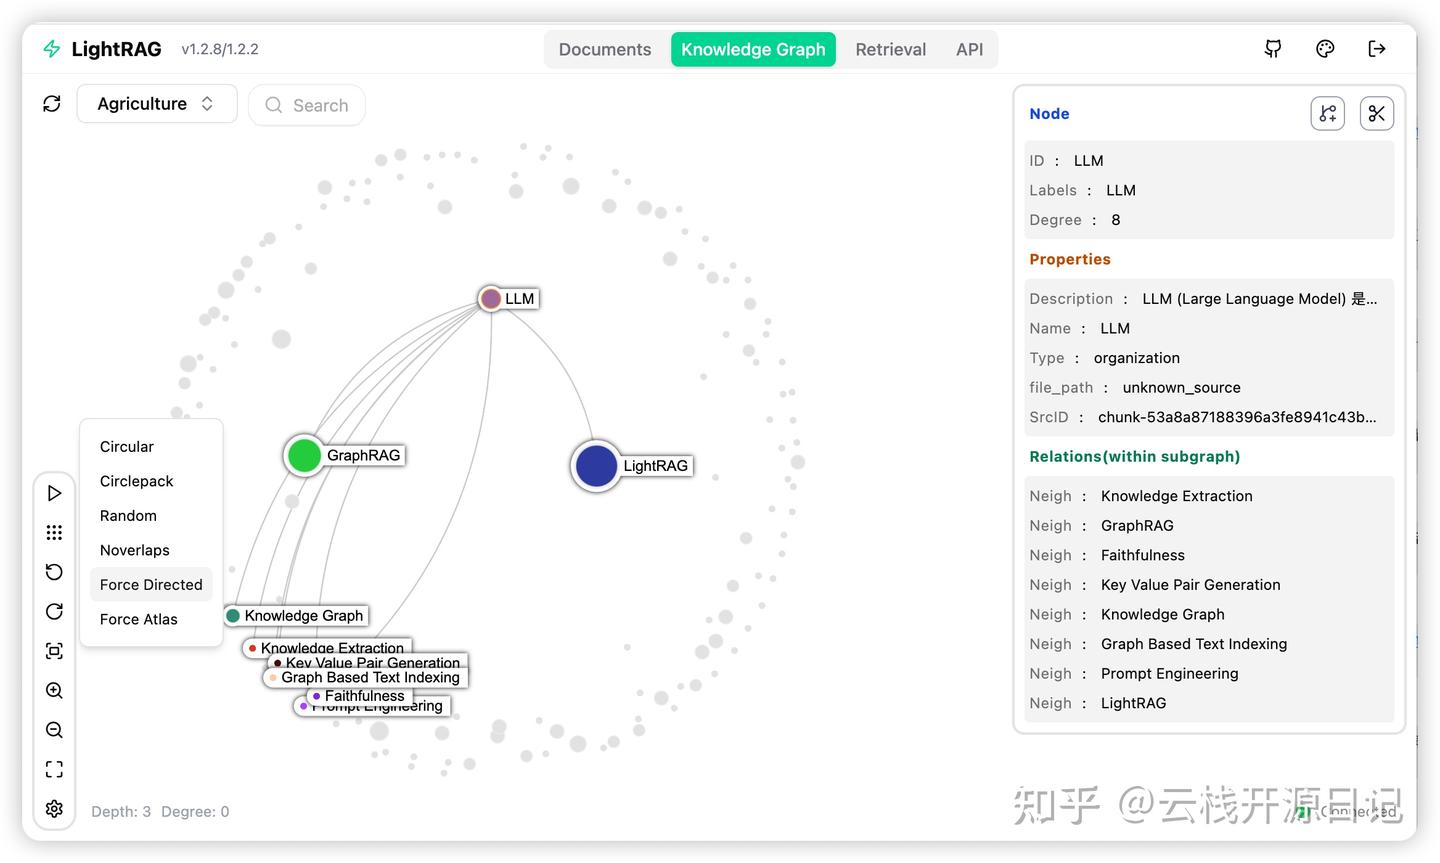Click the Knowledge Extraction neighbor entry
The image size is (1440, 863).
(1176, 495)
